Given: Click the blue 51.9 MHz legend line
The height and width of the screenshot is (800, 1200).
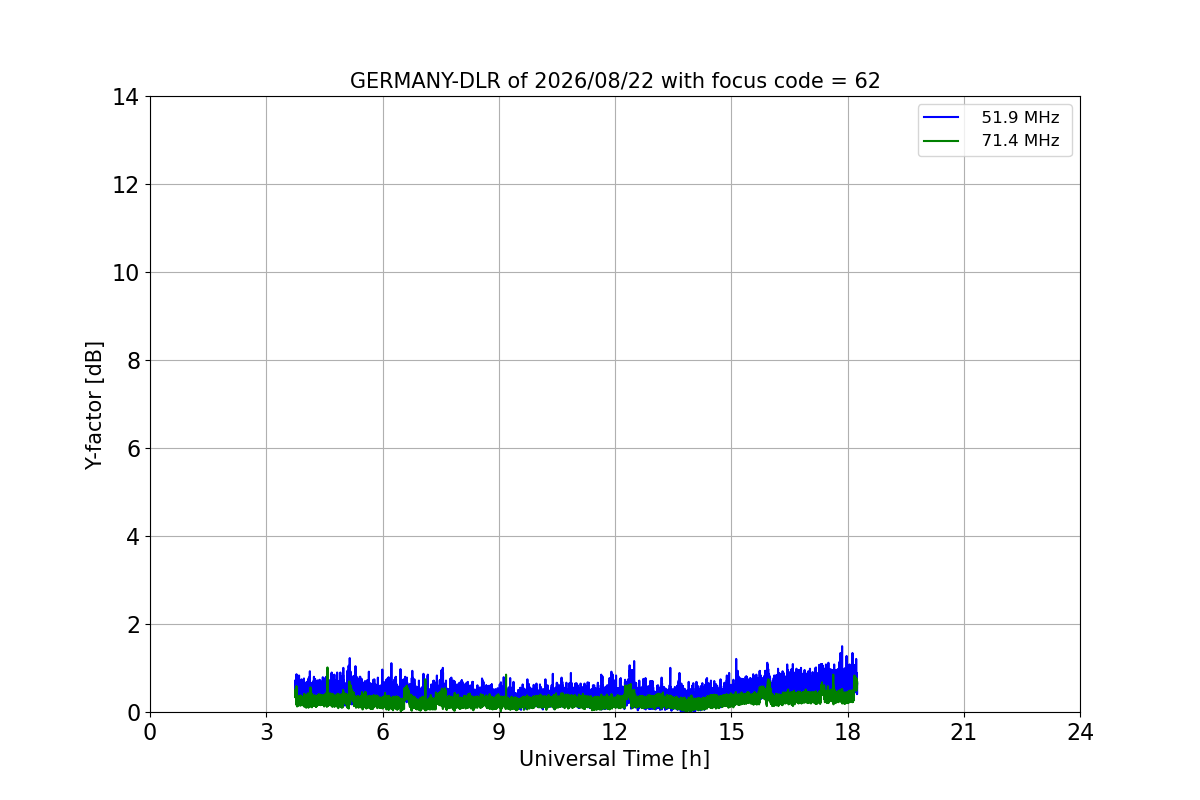Looking at the screenshot, I should [x=941, y=118].
